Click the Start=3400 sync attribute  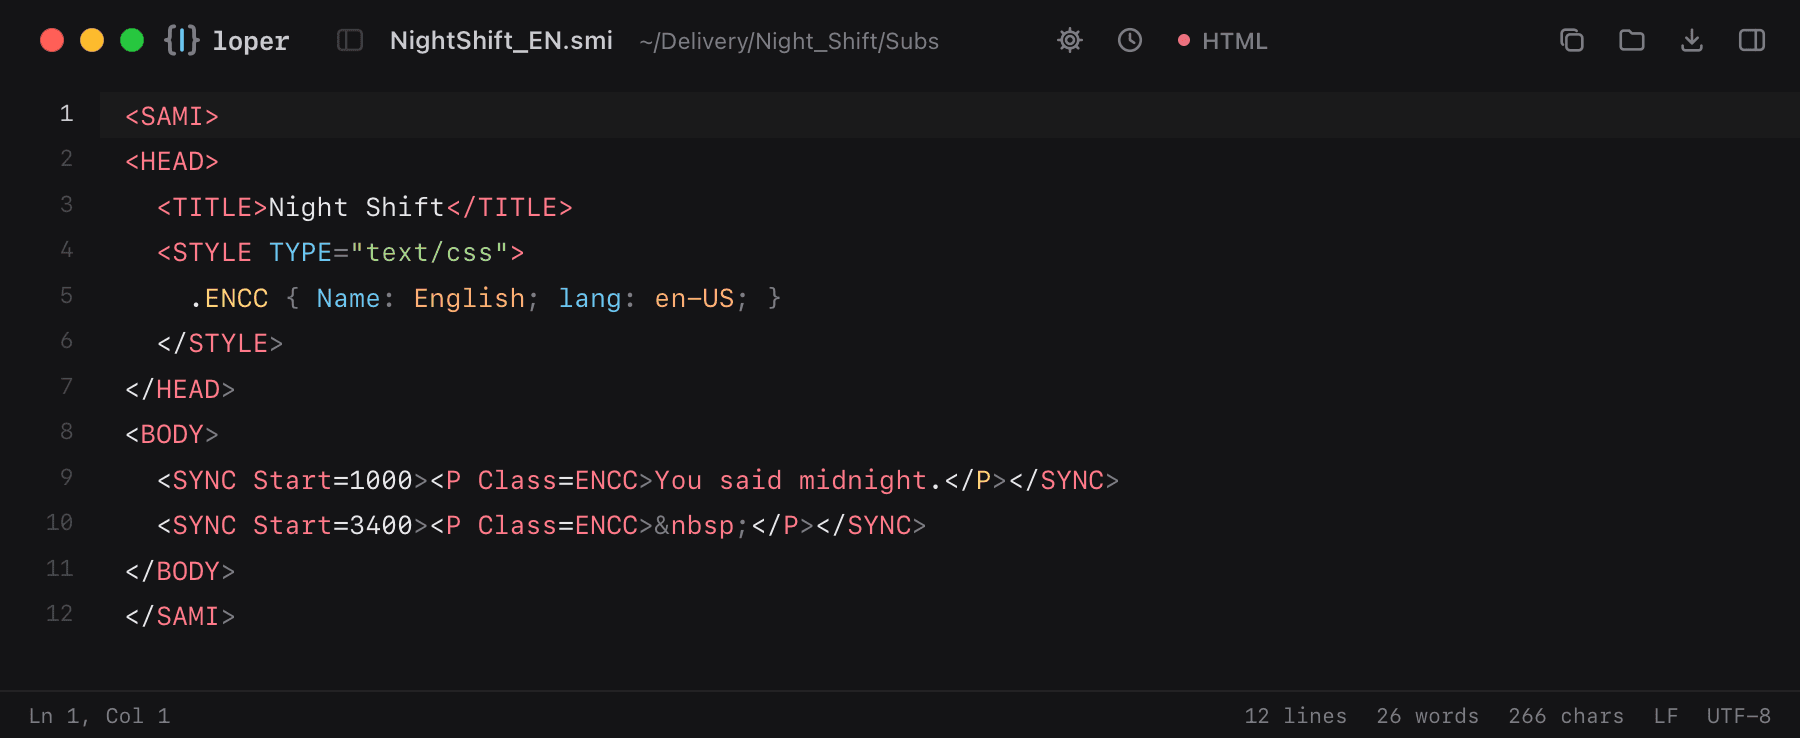click(333, 526)
